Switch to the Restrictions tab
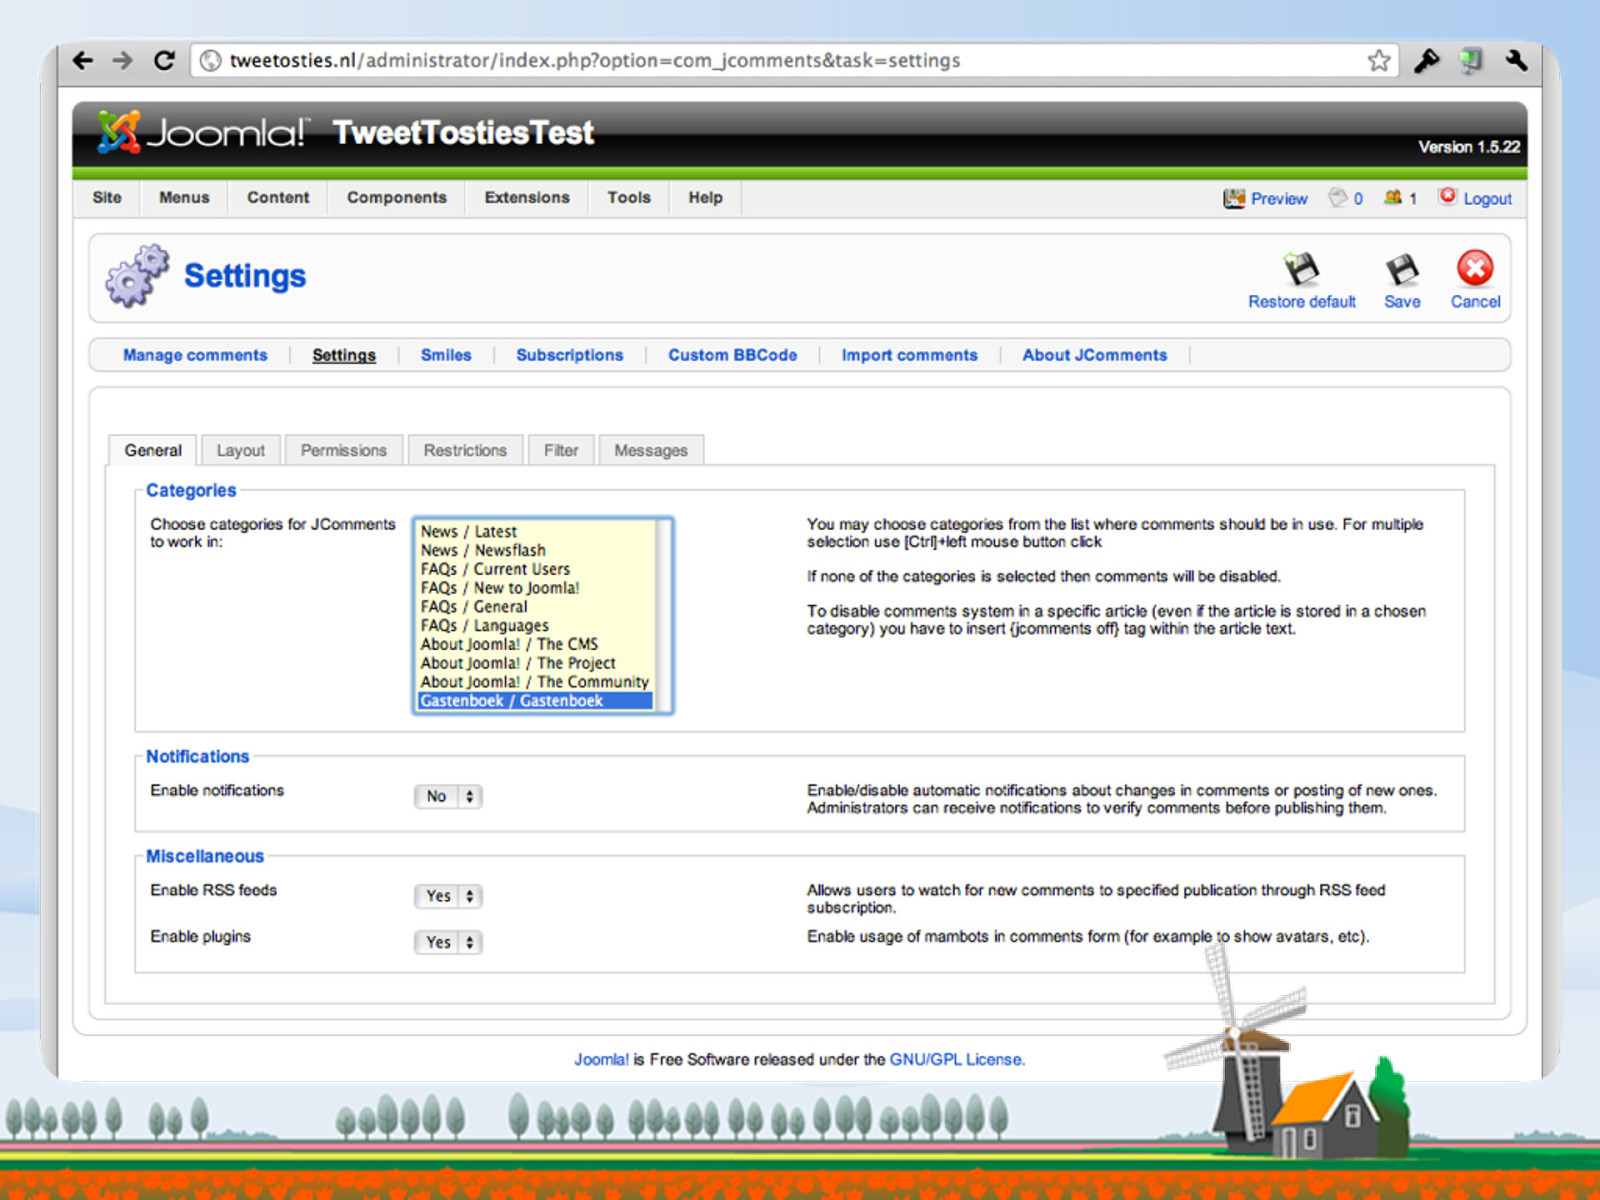Image resolution: width=1600 pixels, height=1200 pixels. point(465,450)
